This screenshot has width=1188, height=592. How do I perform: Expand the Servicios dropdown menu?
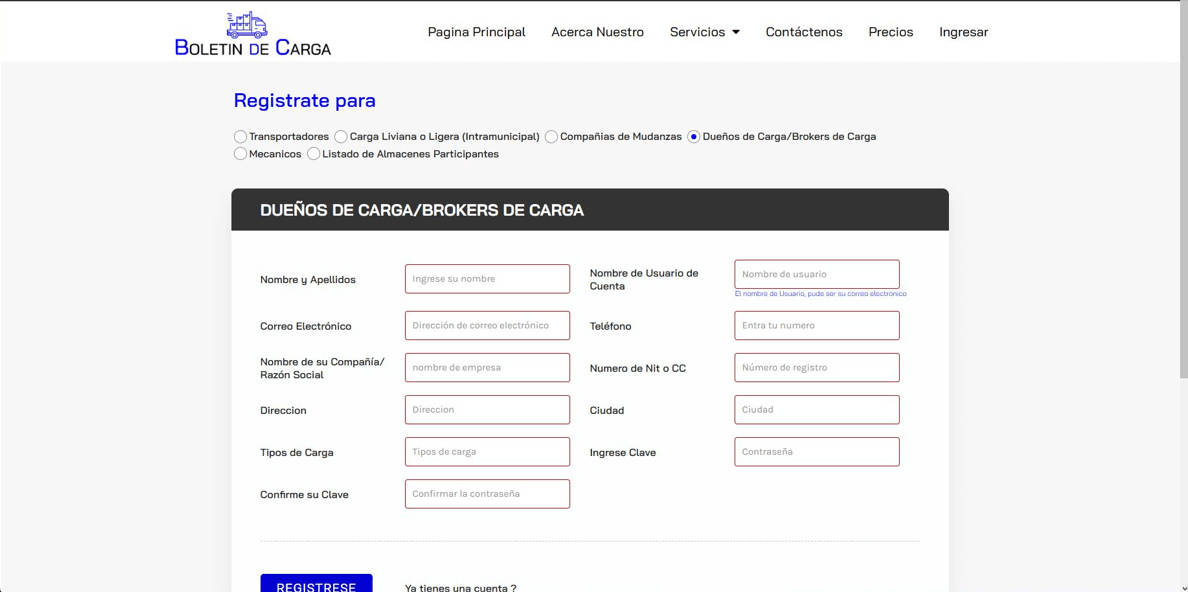click(x=704, y=32)
